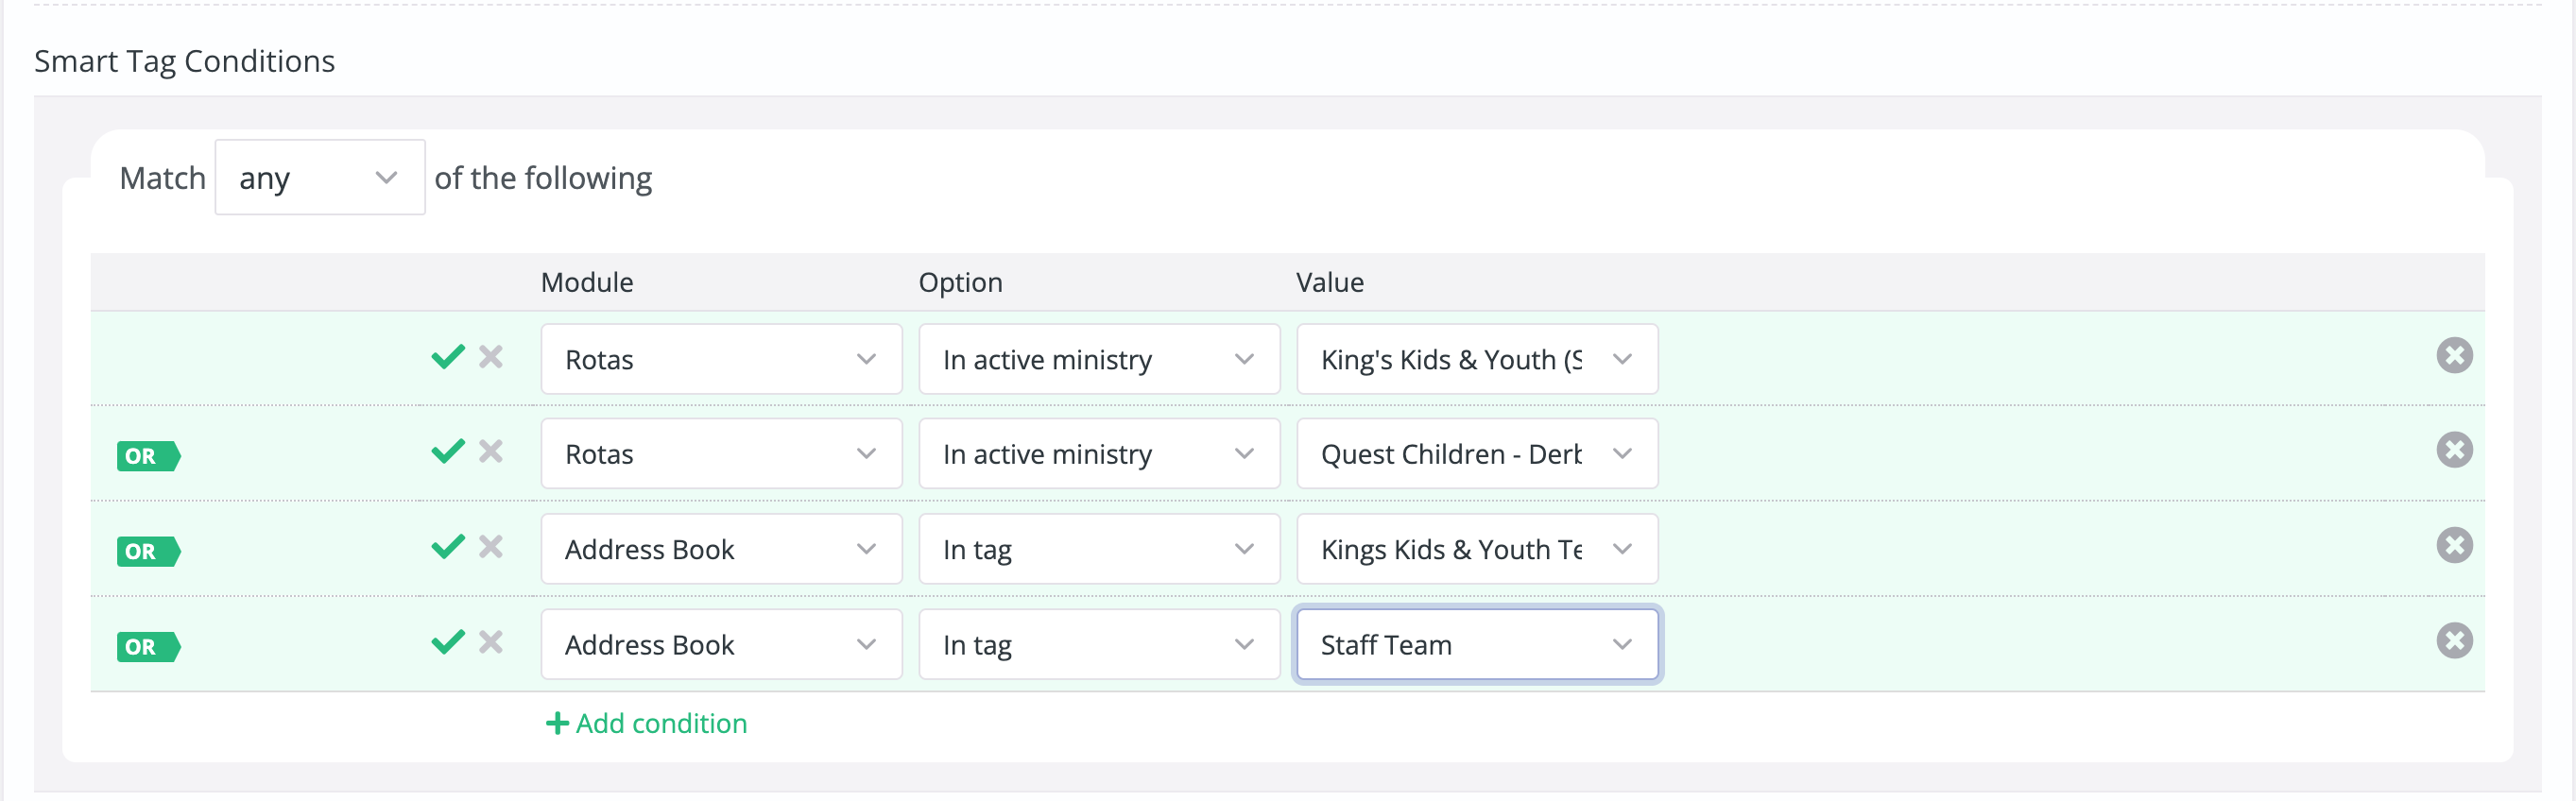Click Add condition link
The width and height of the screenshot is (2576, 801).
[x=646, y=723]
